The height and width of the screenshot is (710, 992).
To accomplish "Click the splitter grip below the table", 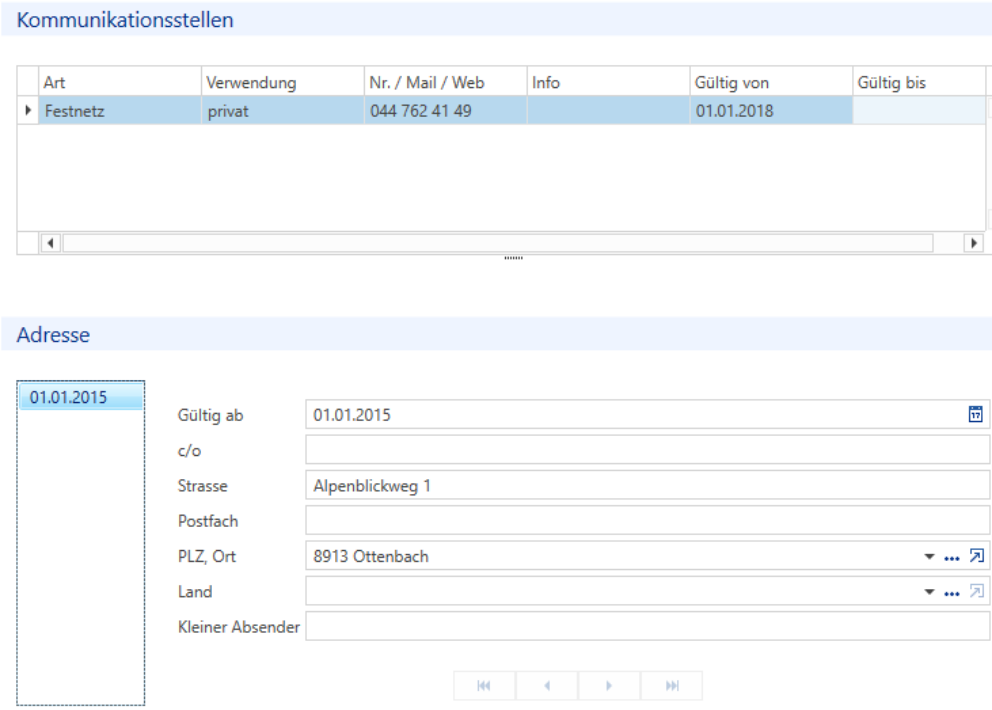I will (513, 258).
